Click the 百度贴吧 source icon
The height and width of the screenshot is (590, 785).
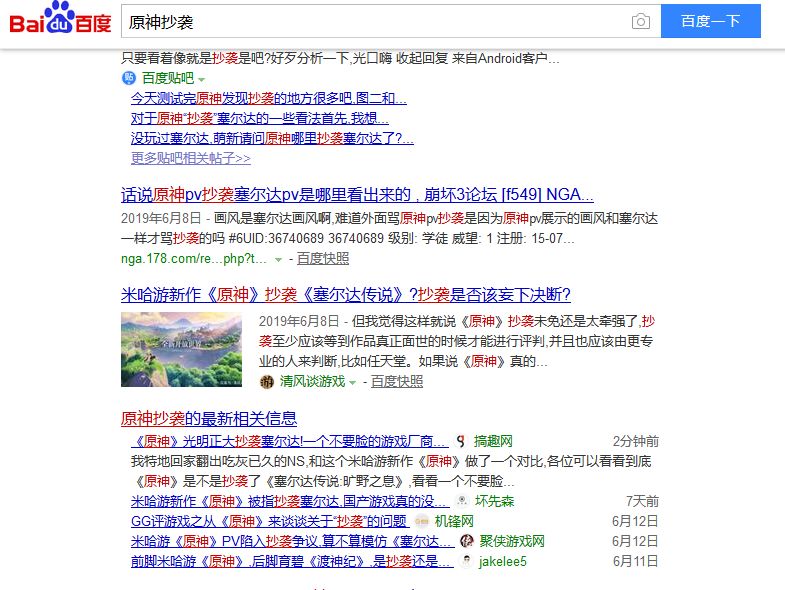point(129,78)
